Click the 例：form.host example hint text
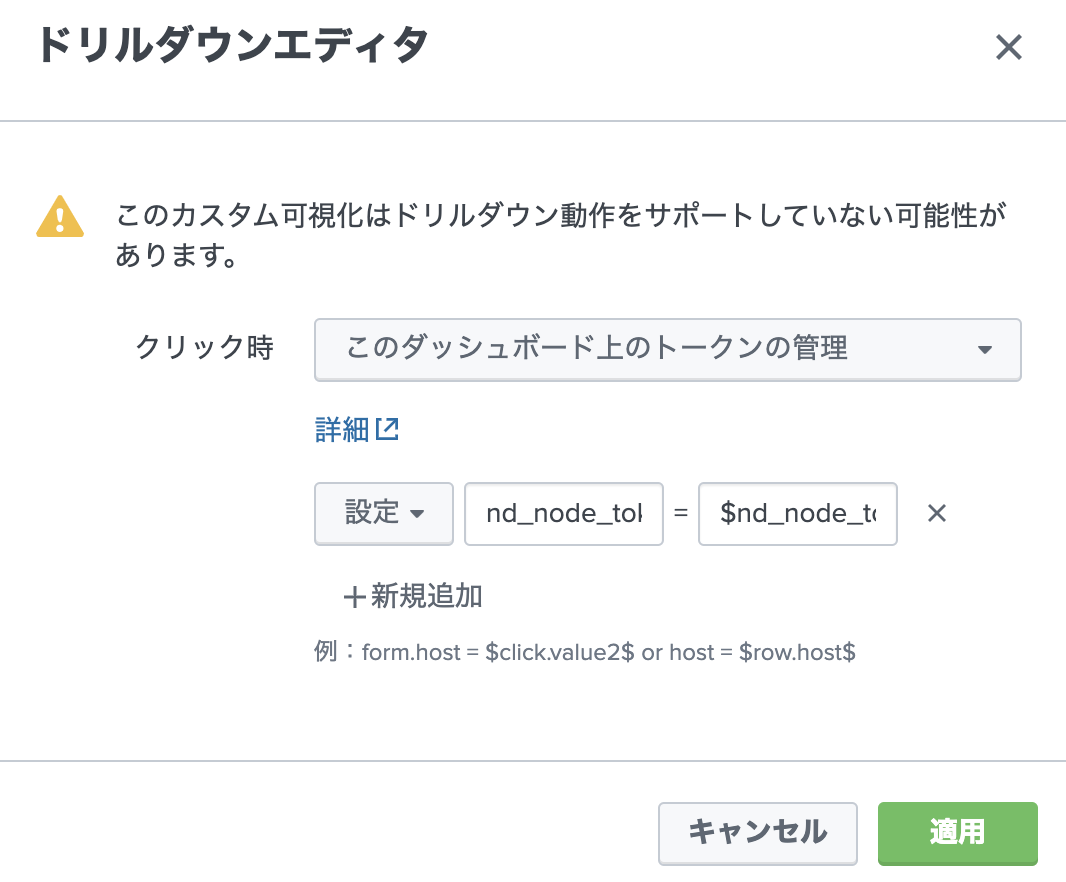 (585, 653)
